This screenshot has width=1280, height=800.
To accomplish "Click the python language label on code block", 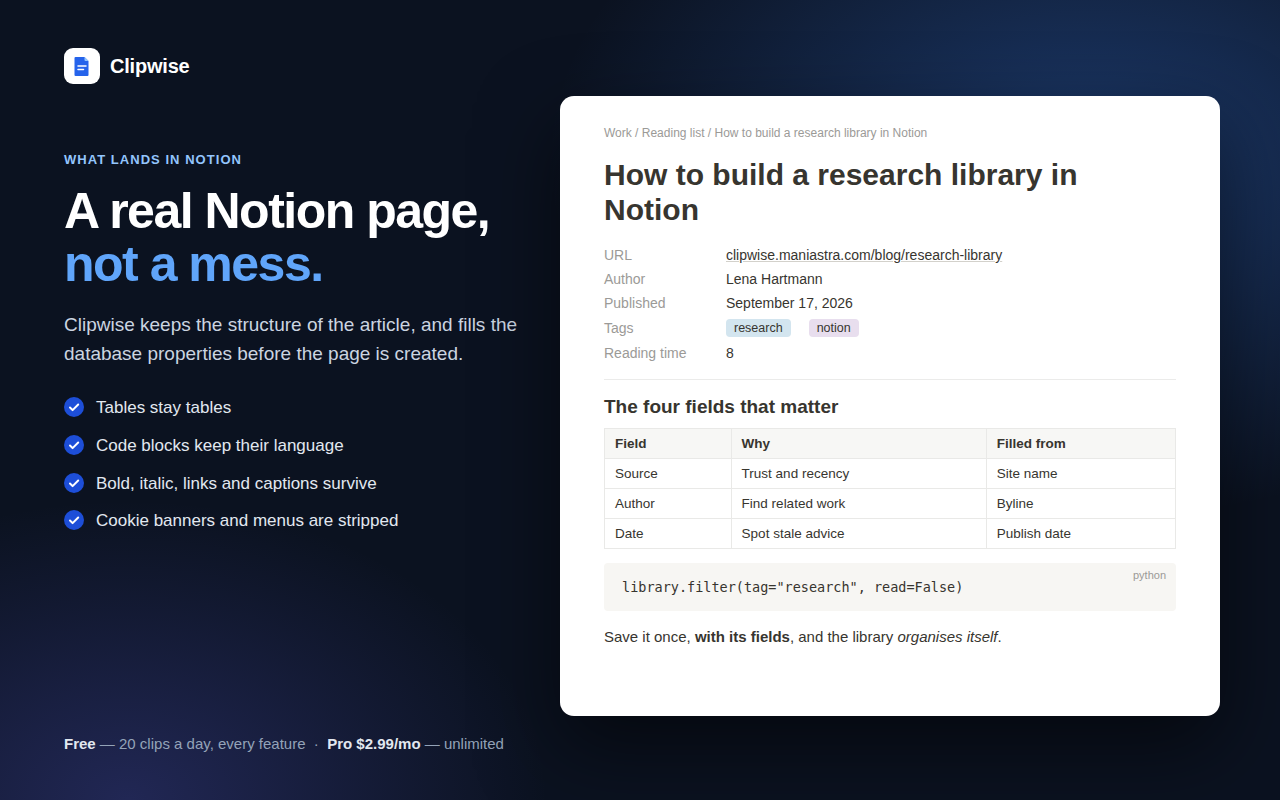I will (x=1149, y=575).
